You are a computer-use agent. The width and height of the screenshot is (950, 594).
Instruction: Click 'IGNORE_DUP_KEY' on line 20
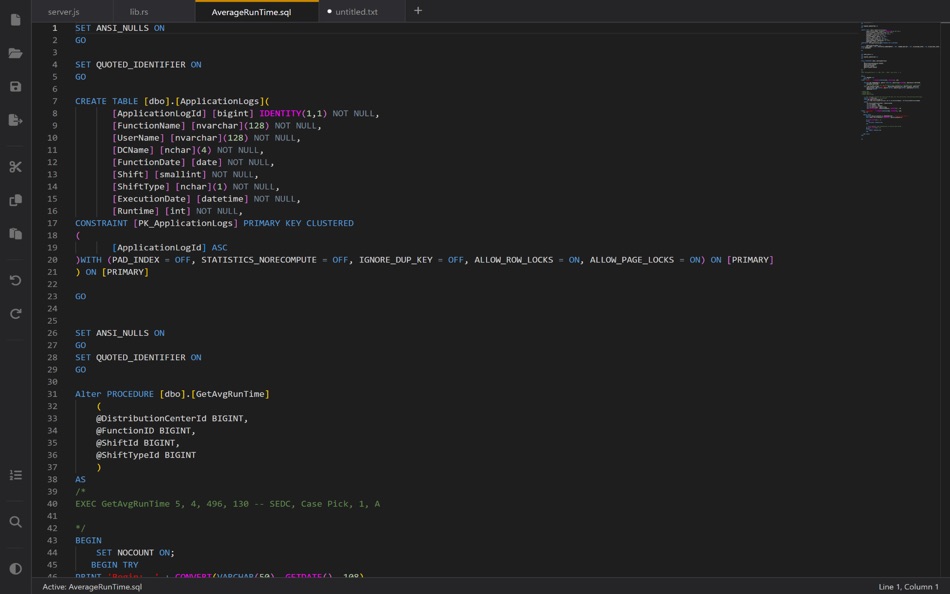[x=396, y=259]
